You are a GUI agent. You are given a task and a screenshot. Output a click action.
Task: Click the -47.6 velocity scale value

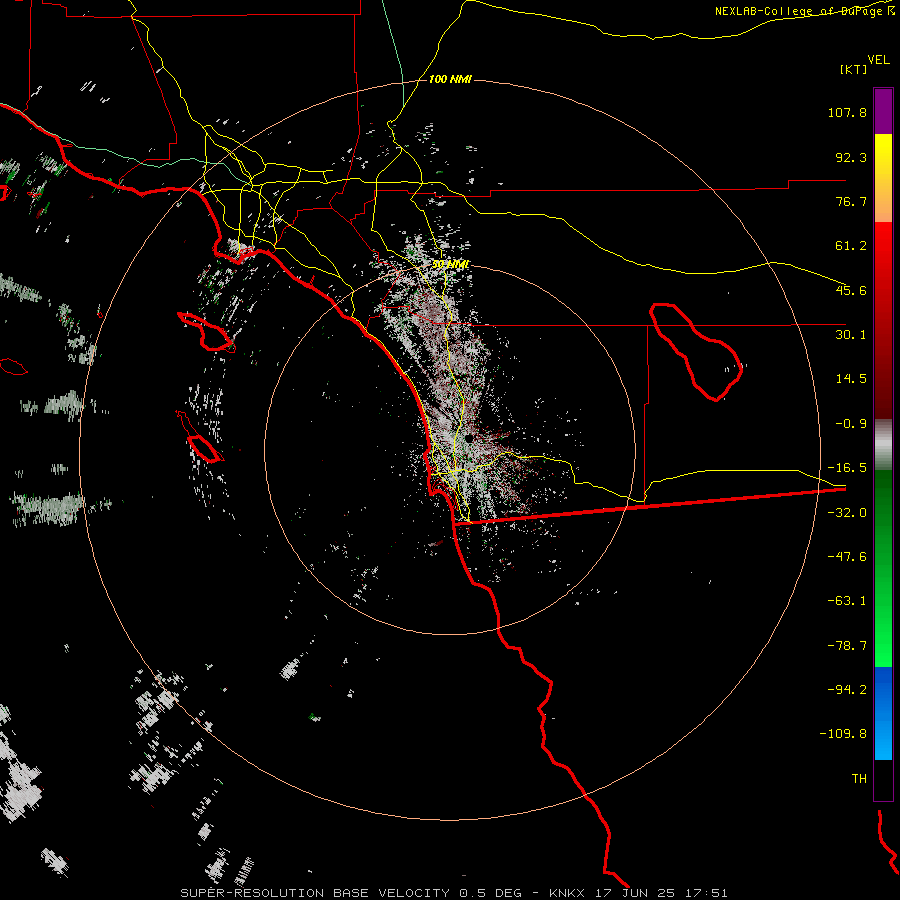847,557
